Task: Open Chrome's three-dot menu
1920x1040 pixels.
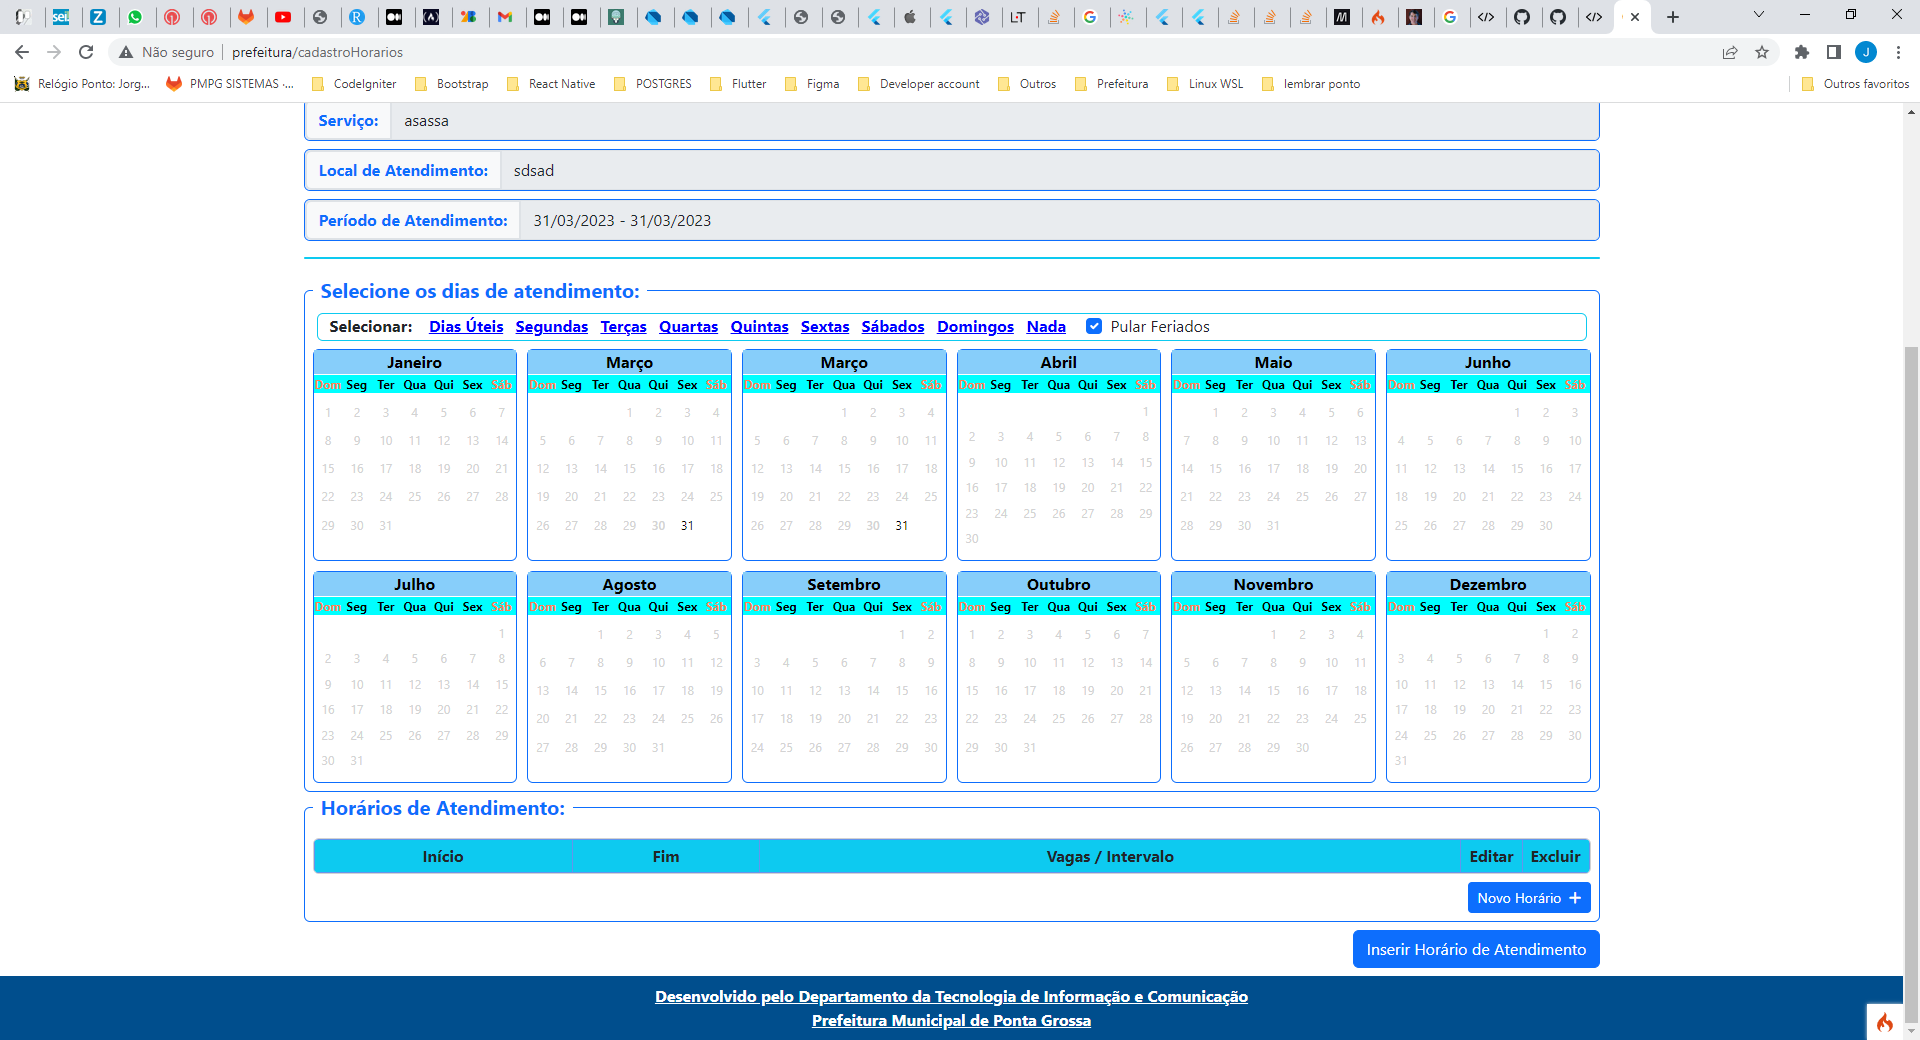Action: click(1898, 52)
